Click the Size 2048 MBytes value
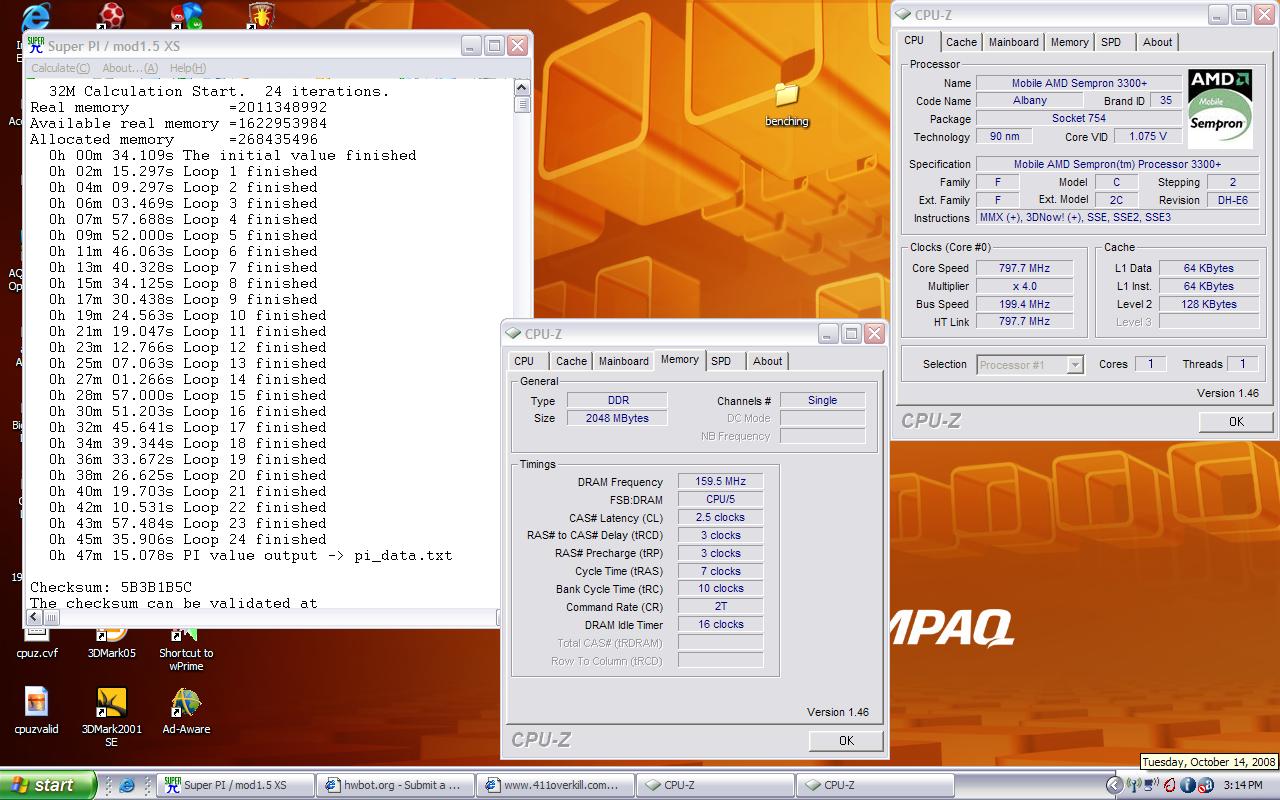This screenshot has height=800, width=1280. click(x=617, y=418)
